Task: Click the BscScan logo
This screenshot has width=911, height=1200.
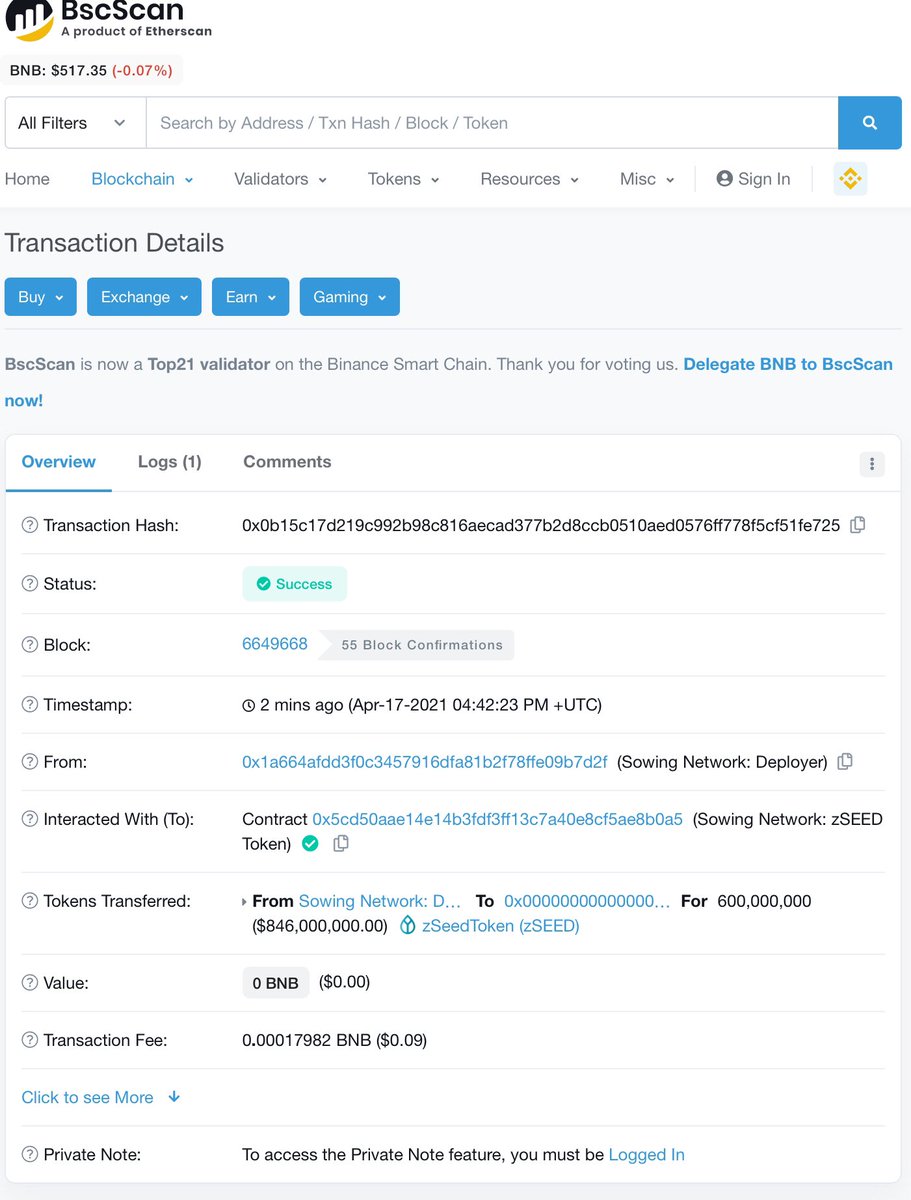Action: 108,20
